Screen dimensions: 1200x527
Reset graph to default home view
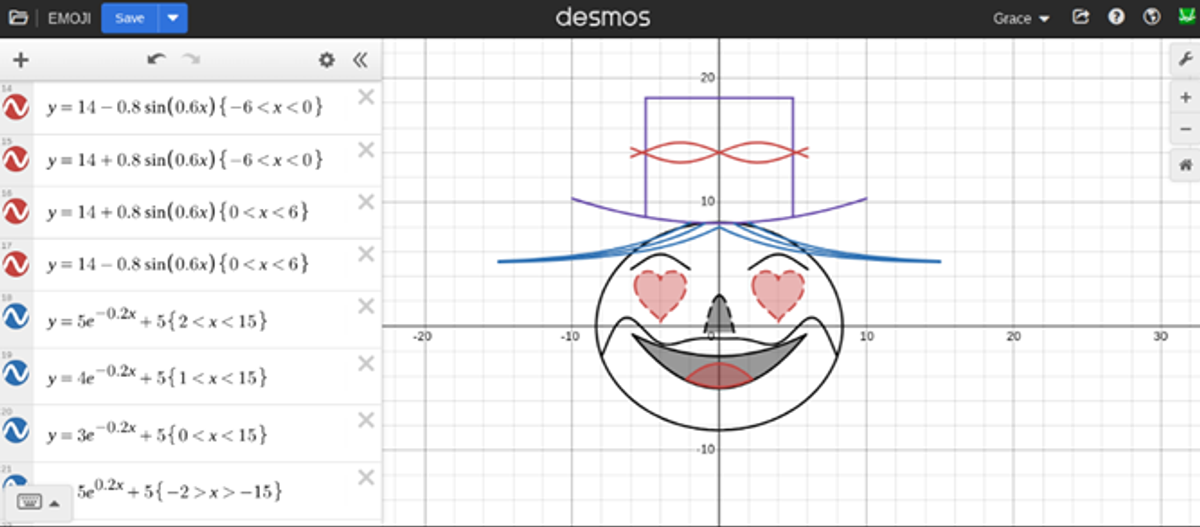[x=1184, y=165]
